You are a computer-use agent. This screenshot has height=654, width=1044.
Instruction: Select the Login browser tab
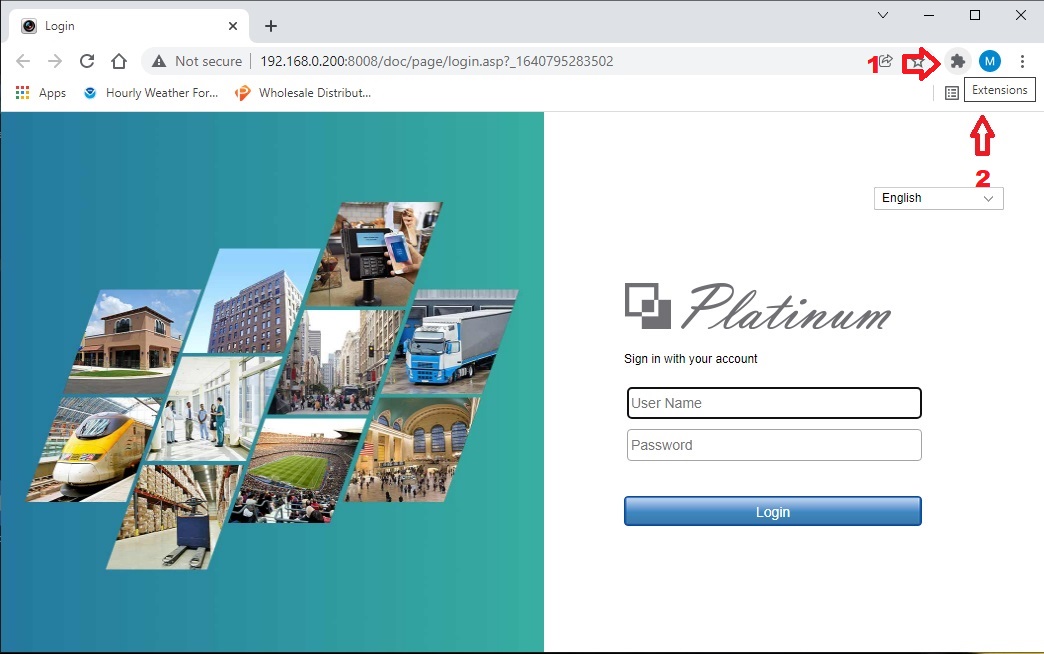tap(120, 26)
